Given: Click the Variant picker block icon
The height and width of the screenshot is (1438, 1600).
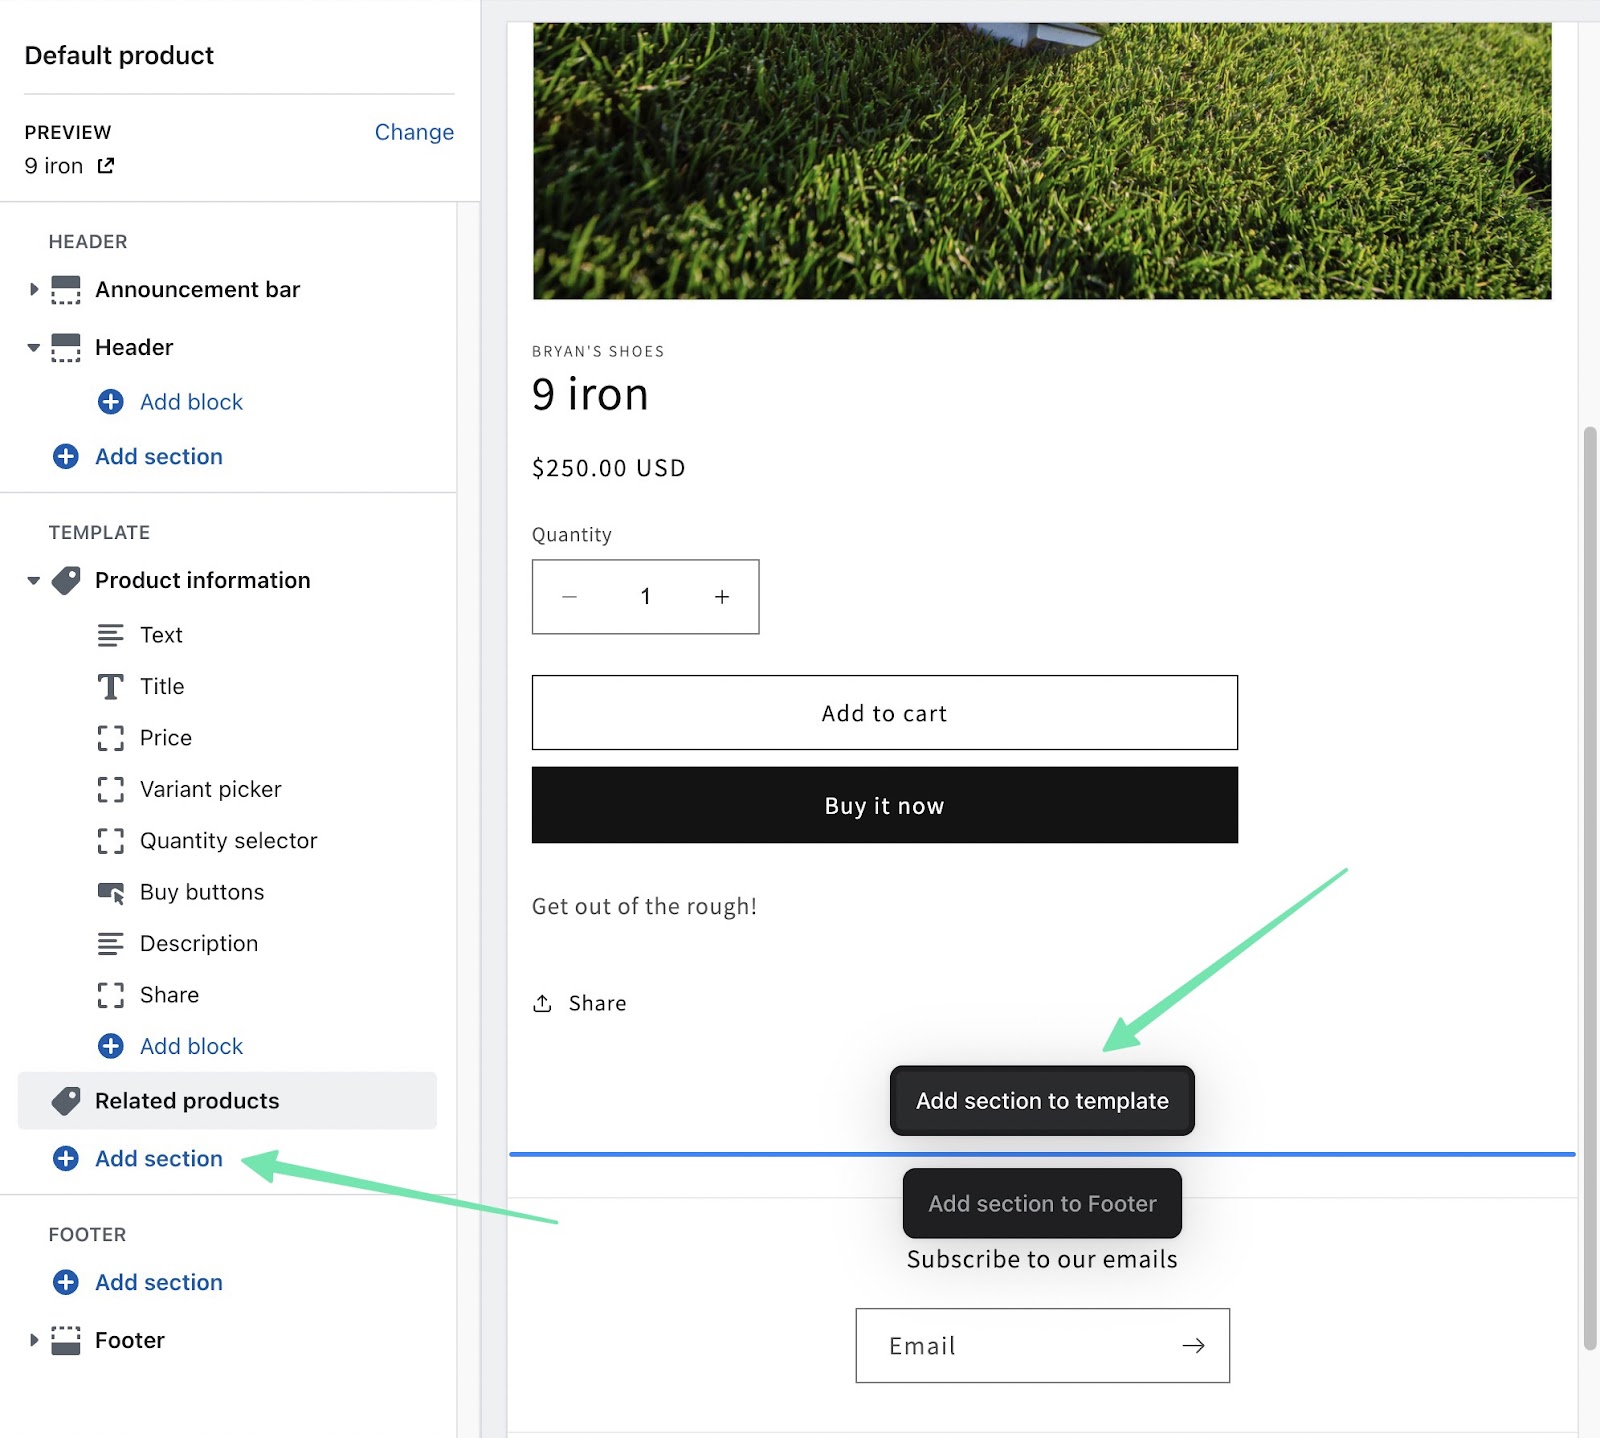Looking at the screenshot, I should click(111, 790).
